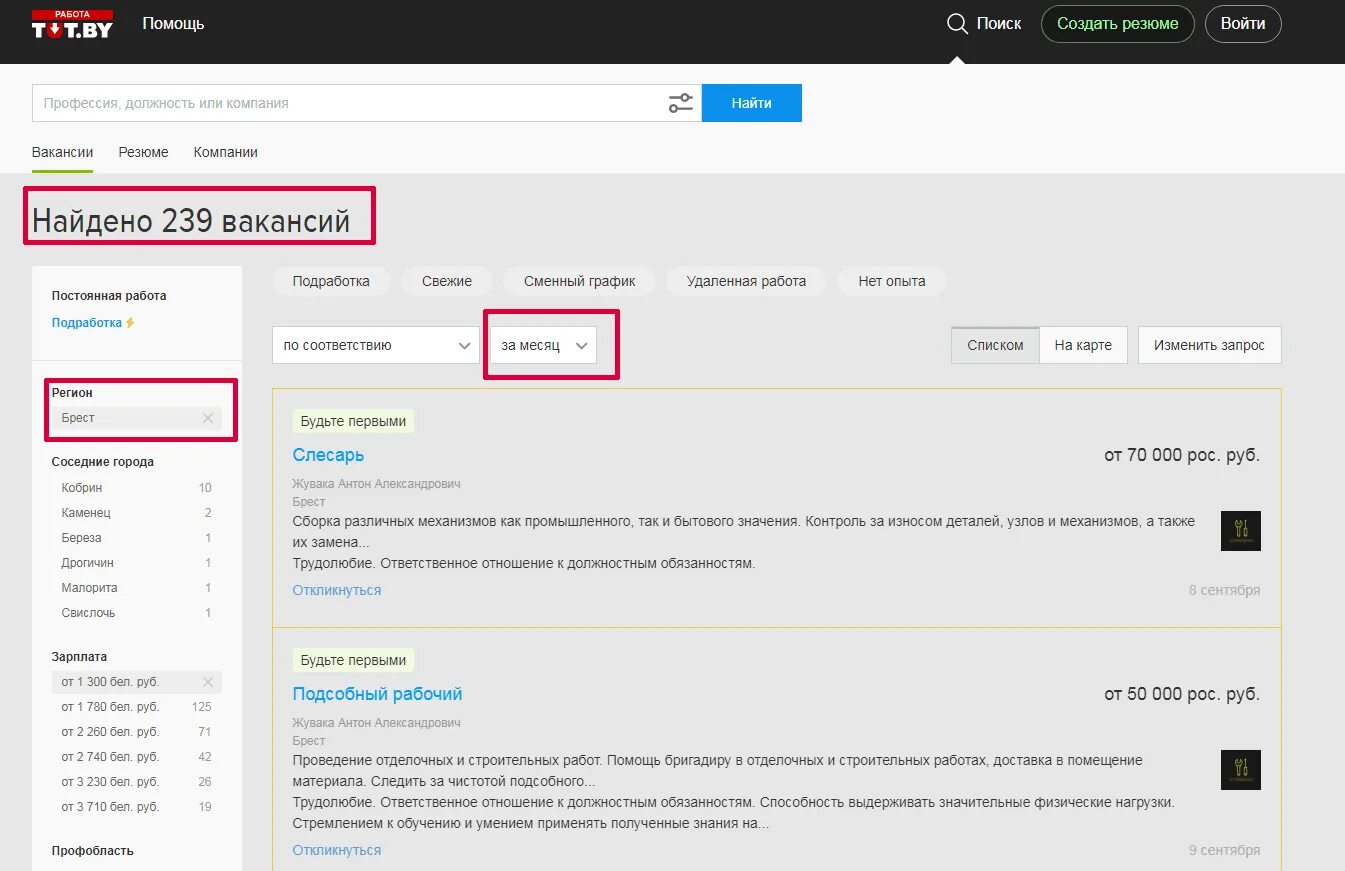The height and width of the screenshot is (871, 1345).
Task: Open employer Жувака Антон Александрович under Слесарь
Action: click(376, 484)
